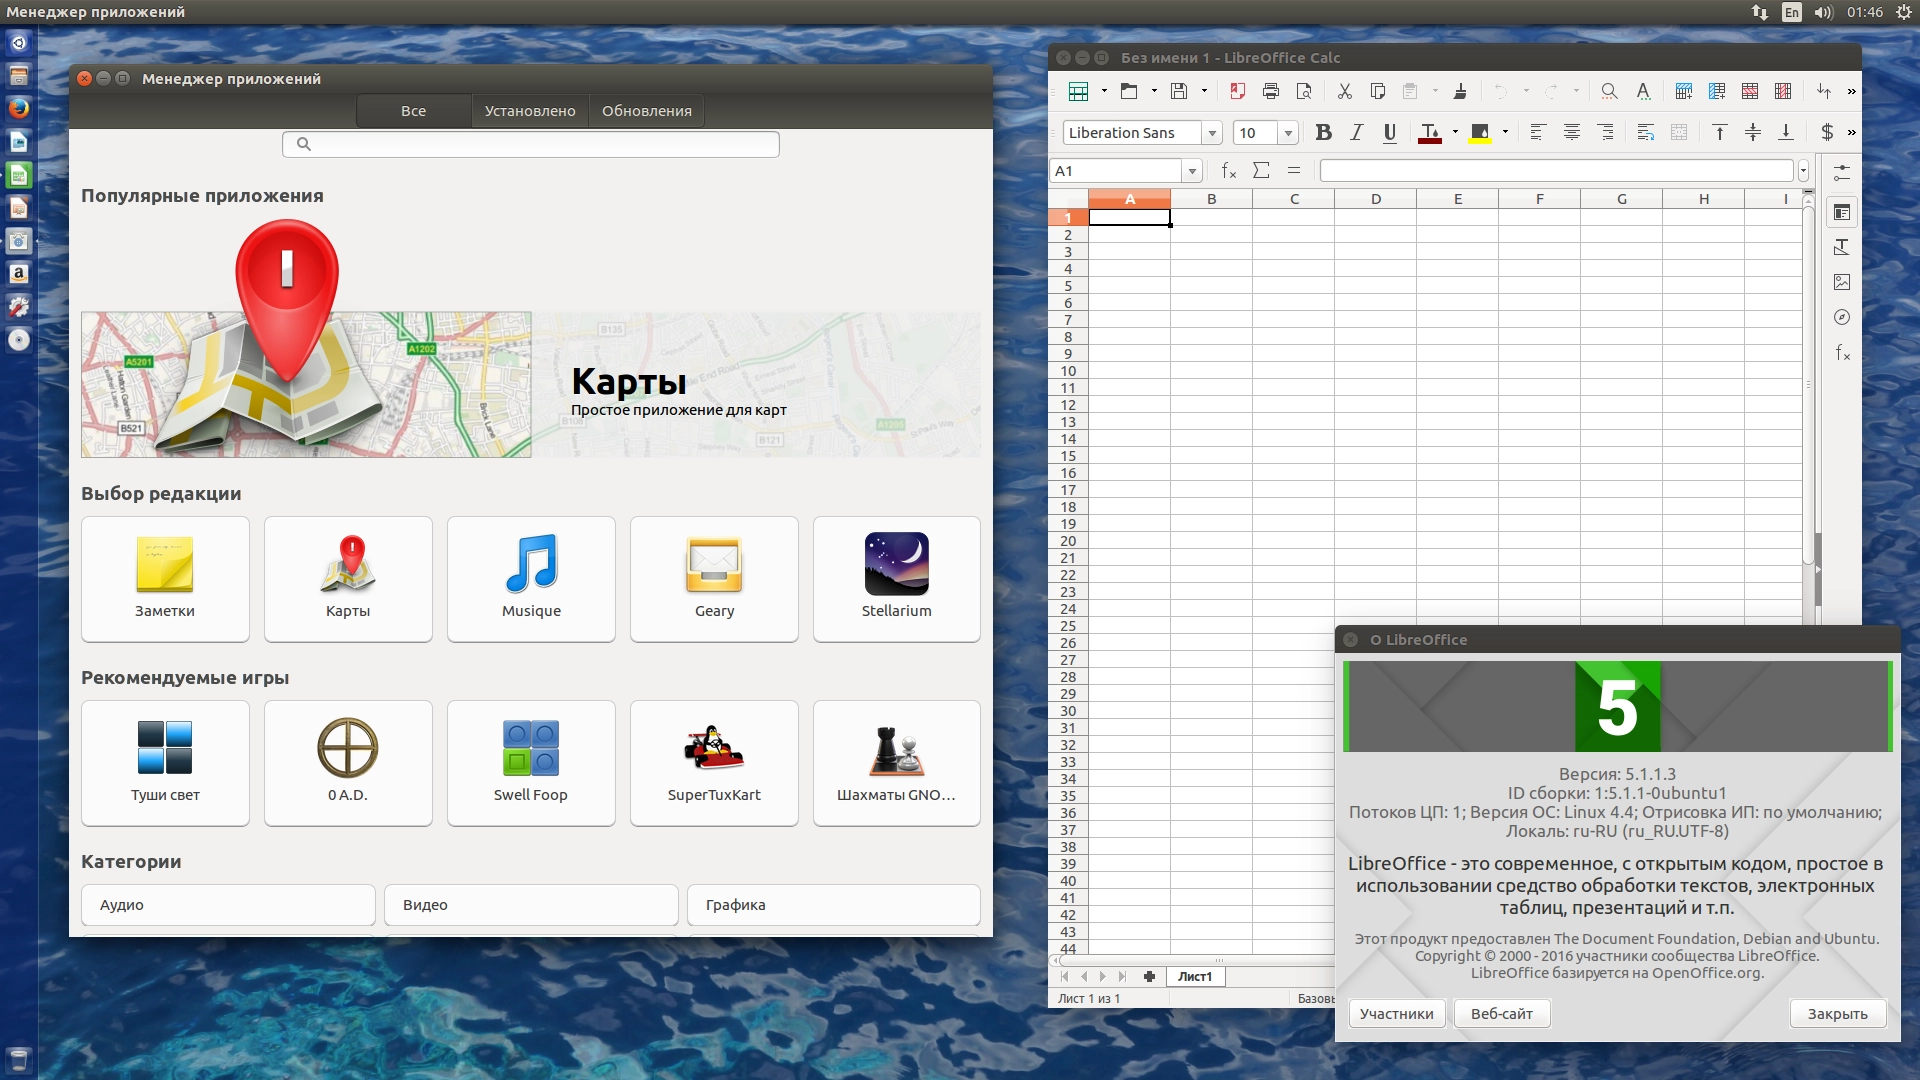Align cell text left
Image resolution: width=1920 pixels, height=1080 pixels.
1538,132
